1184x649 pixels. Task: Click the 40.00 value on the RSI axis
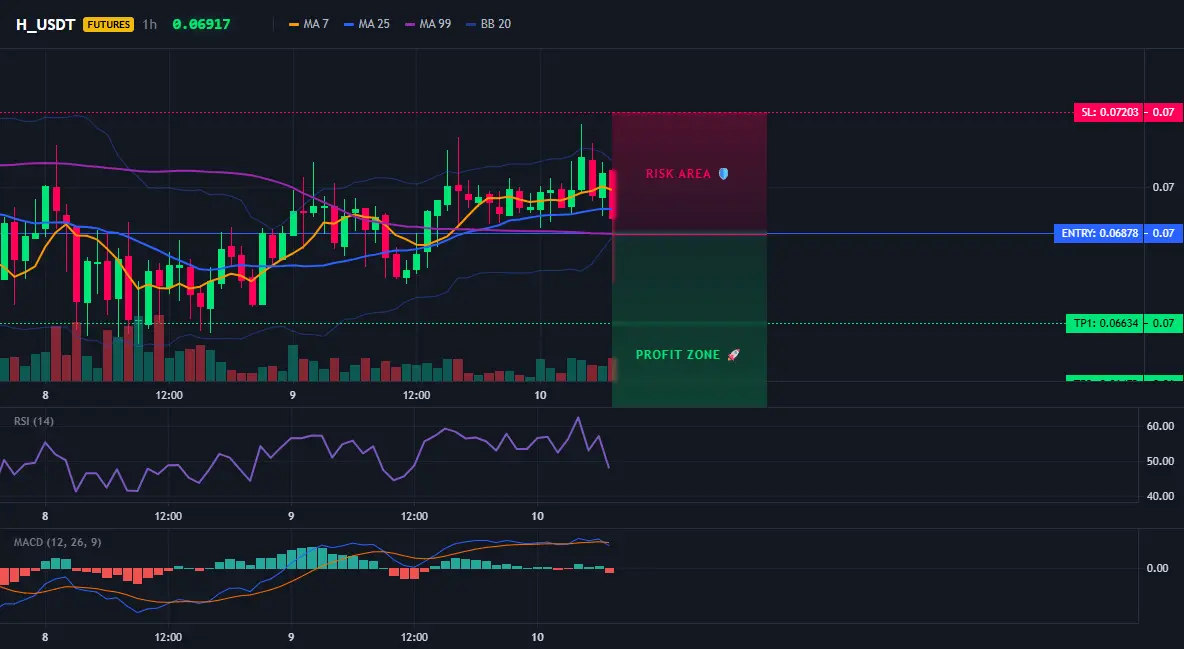tap(1160, 496)
